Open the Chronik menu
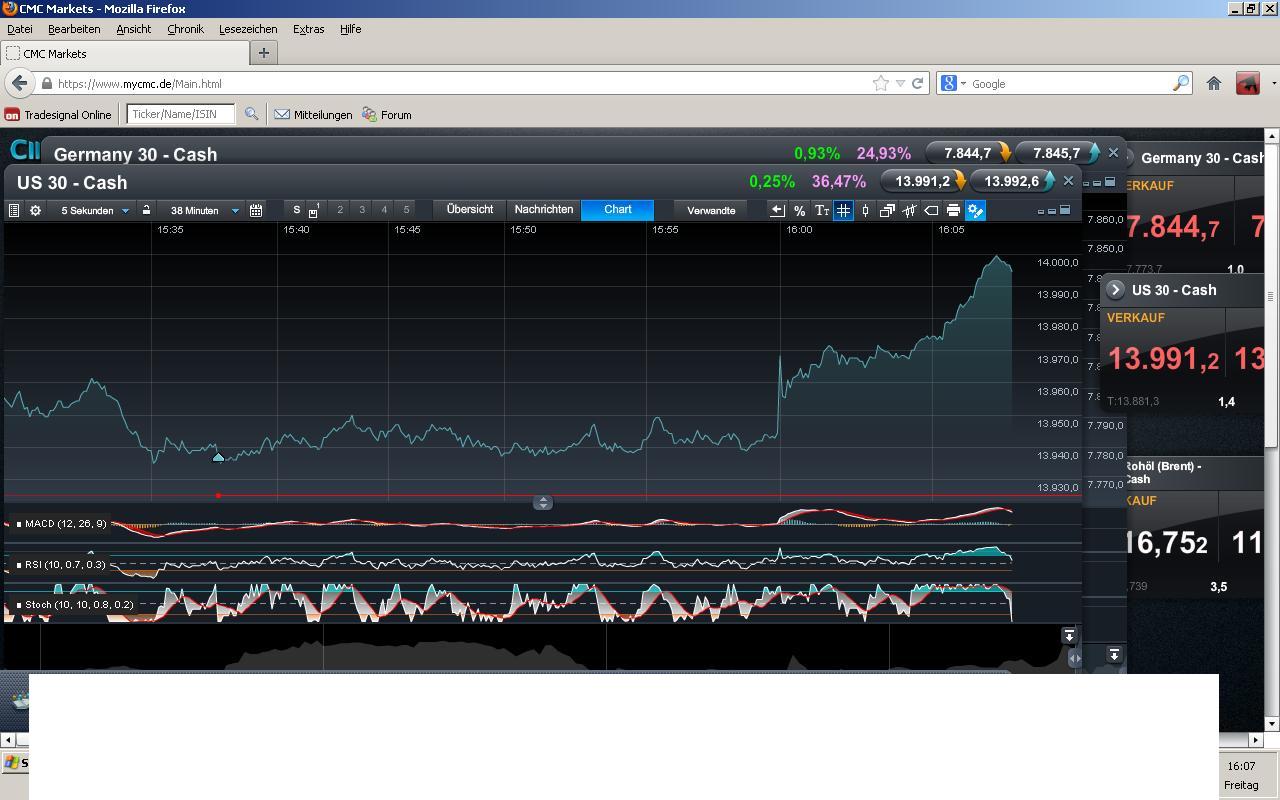Viewport: 1280px width, 800px height. [x=185, y=29]
